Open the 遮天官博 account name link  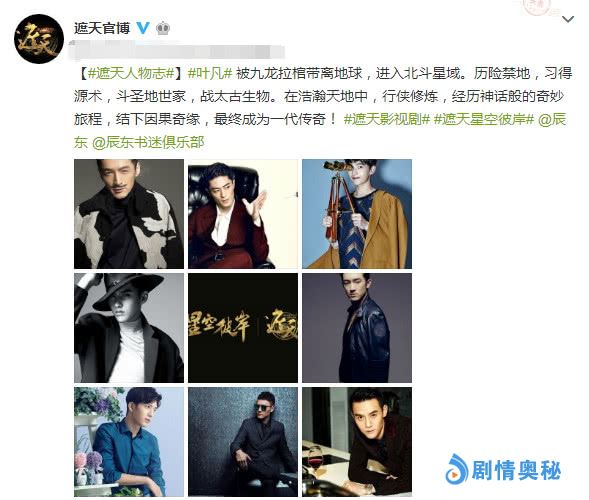click(x=102, y=28)
